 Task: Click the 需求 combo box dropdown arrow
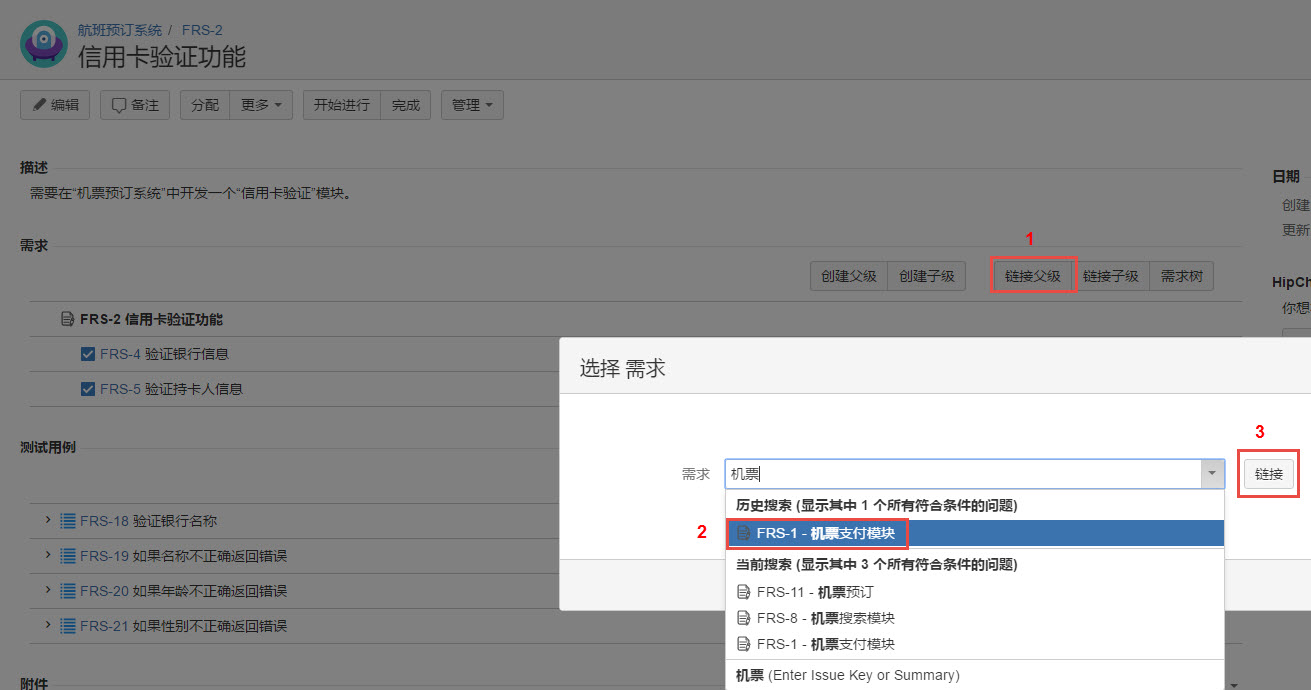[1212, 474]
